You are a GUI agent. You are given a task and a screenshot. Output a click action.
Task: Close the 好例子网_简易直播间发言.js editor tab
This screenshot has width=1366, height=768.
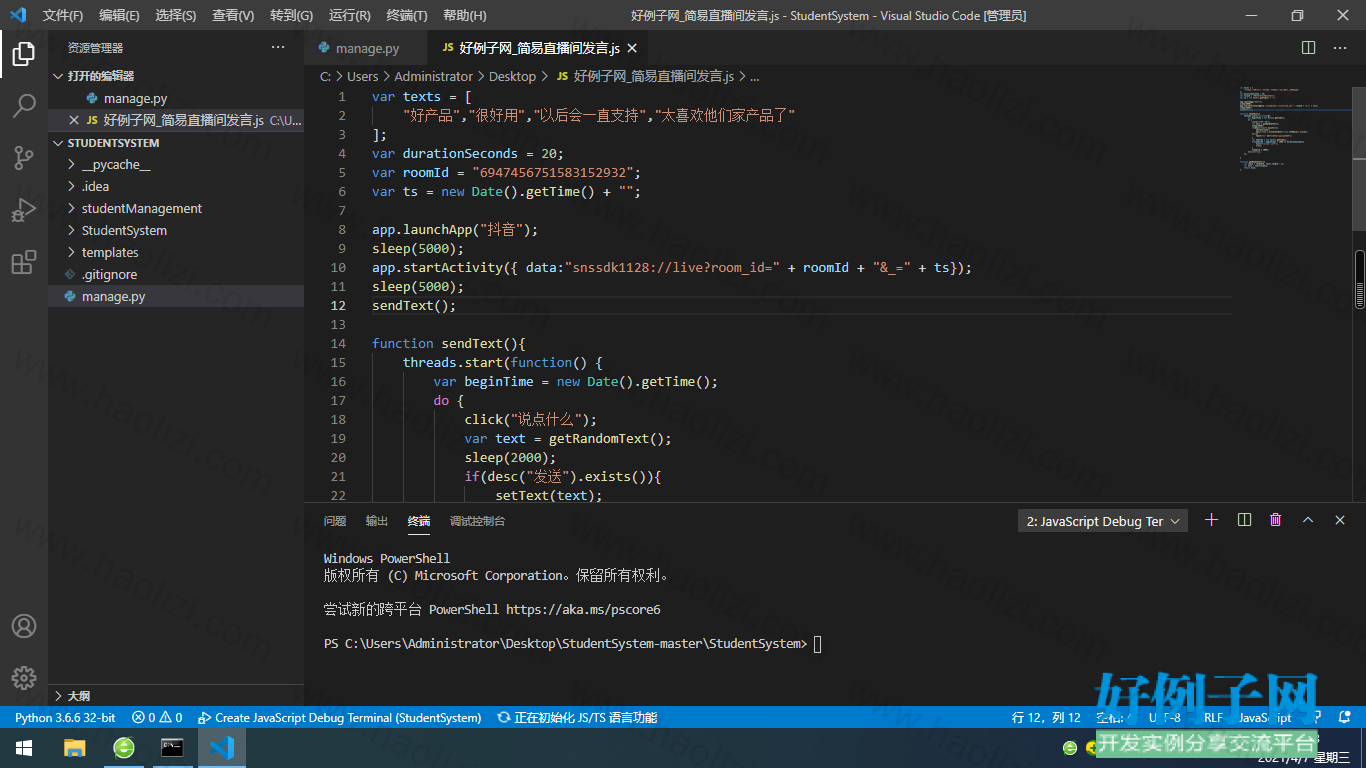click(632, 48)
